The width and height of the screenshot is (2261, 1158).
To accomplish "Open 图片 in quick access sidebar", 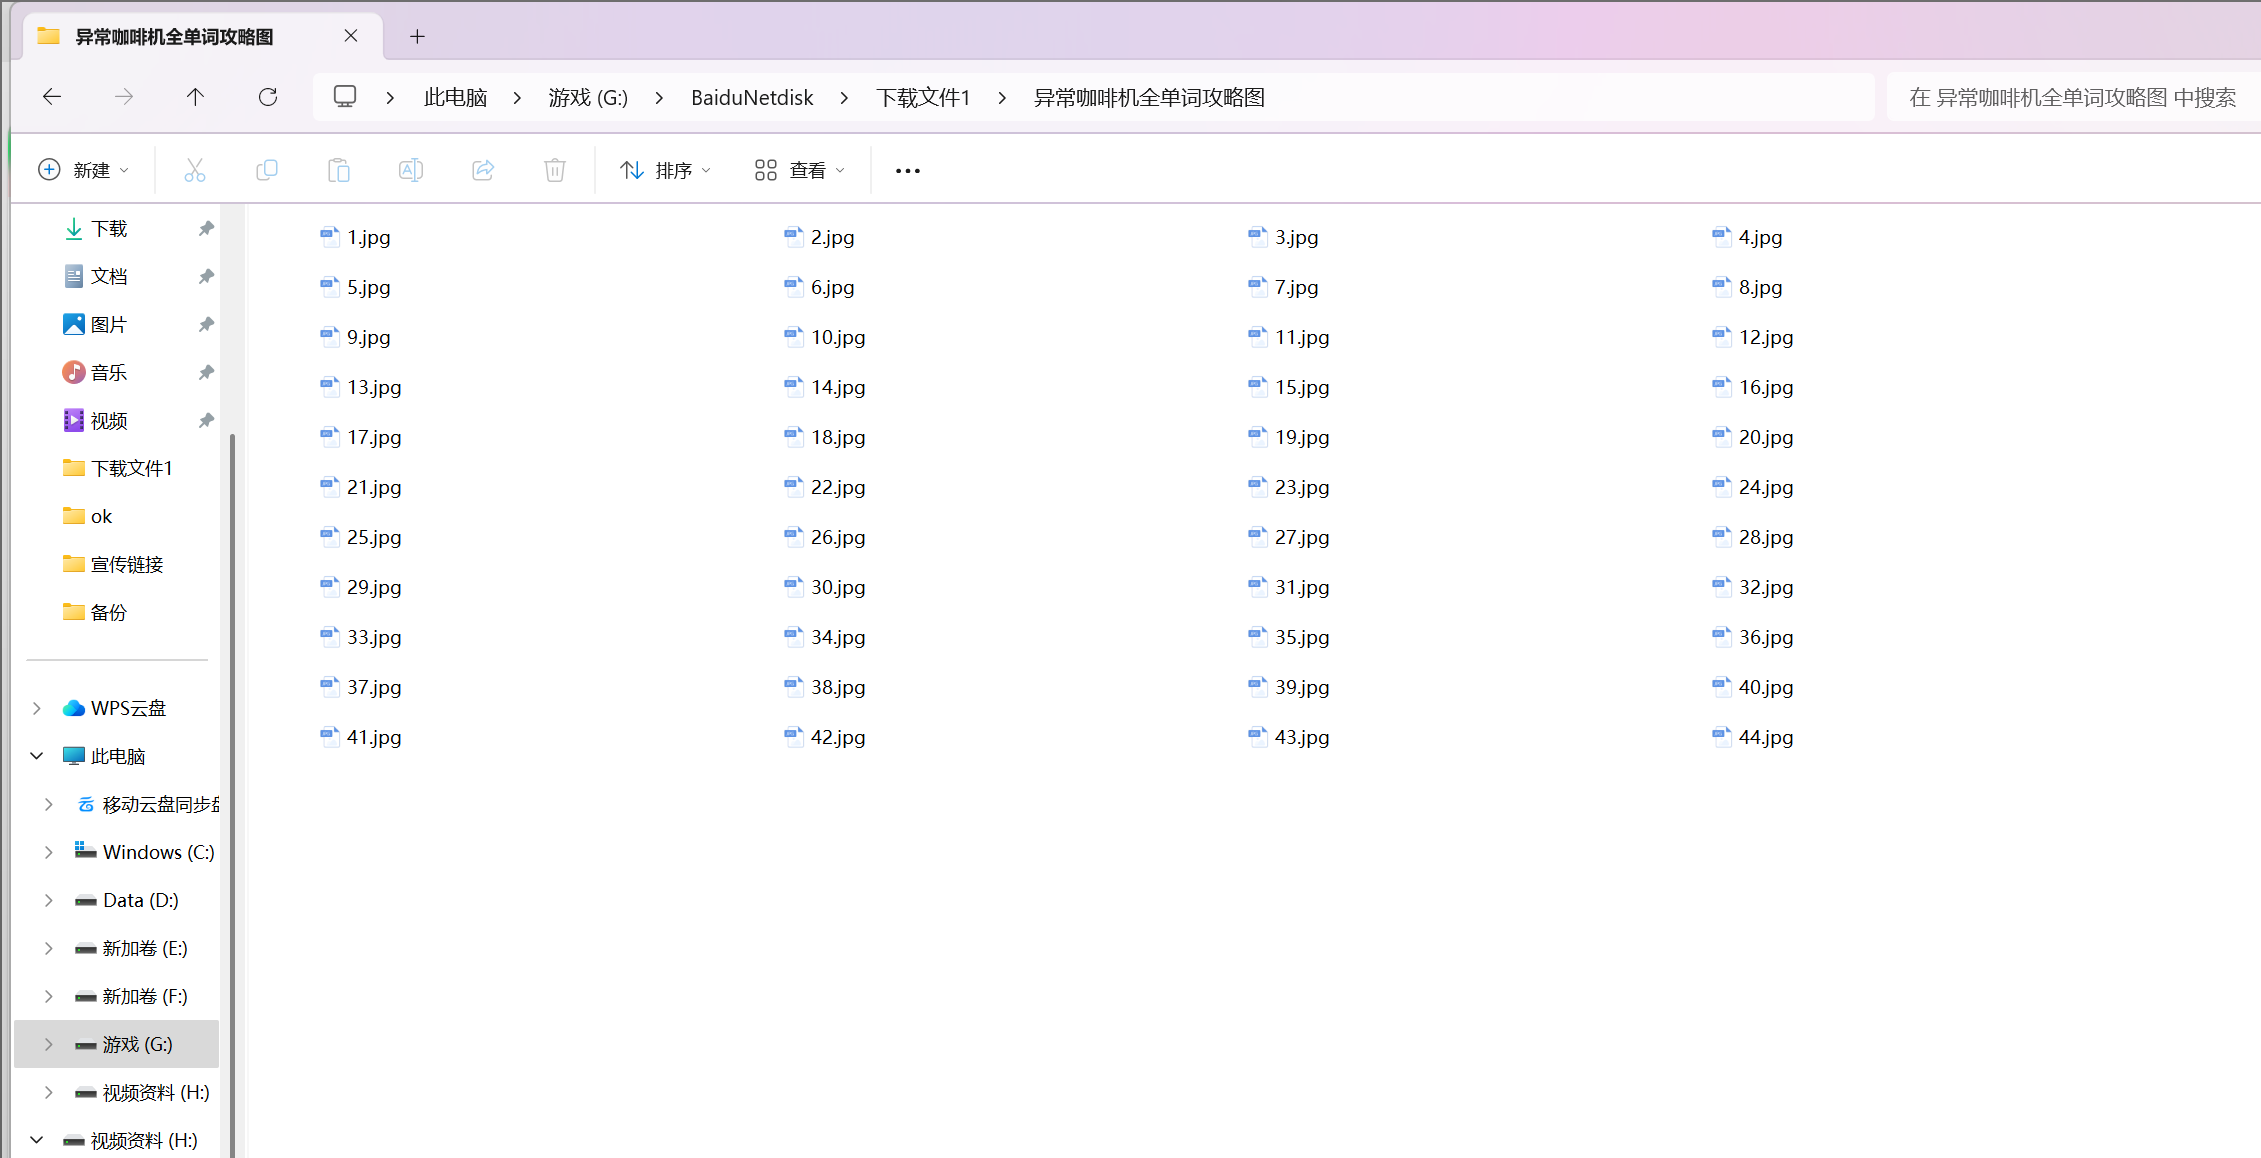I will 110,325.
